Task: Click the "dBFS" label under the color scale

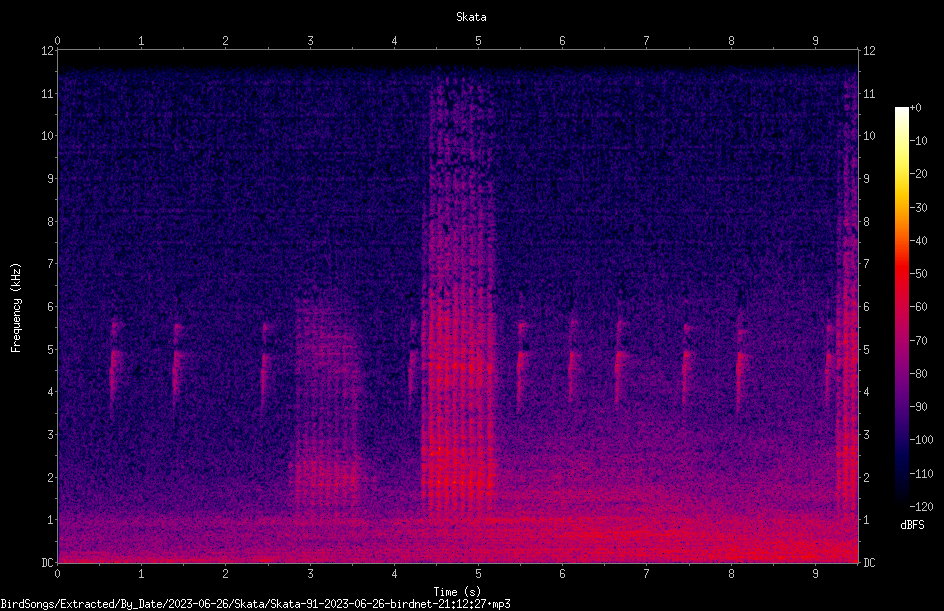Action: [912, 525]
